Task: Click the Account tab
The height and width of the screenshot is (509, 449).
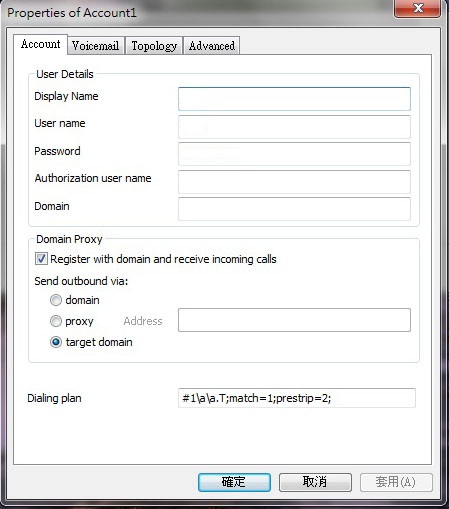Action: pyautogui.click(x=40, y=44)
